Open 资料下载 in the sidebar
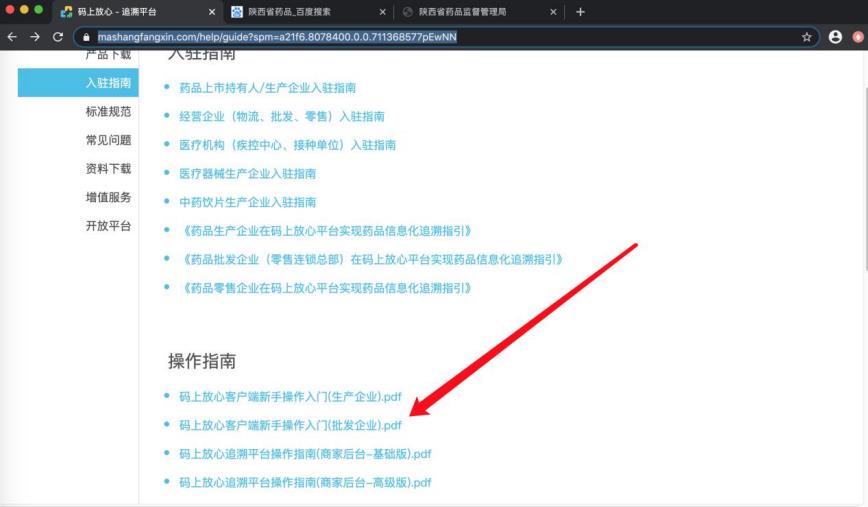868x507 pixels. click(x=108, y=169)
